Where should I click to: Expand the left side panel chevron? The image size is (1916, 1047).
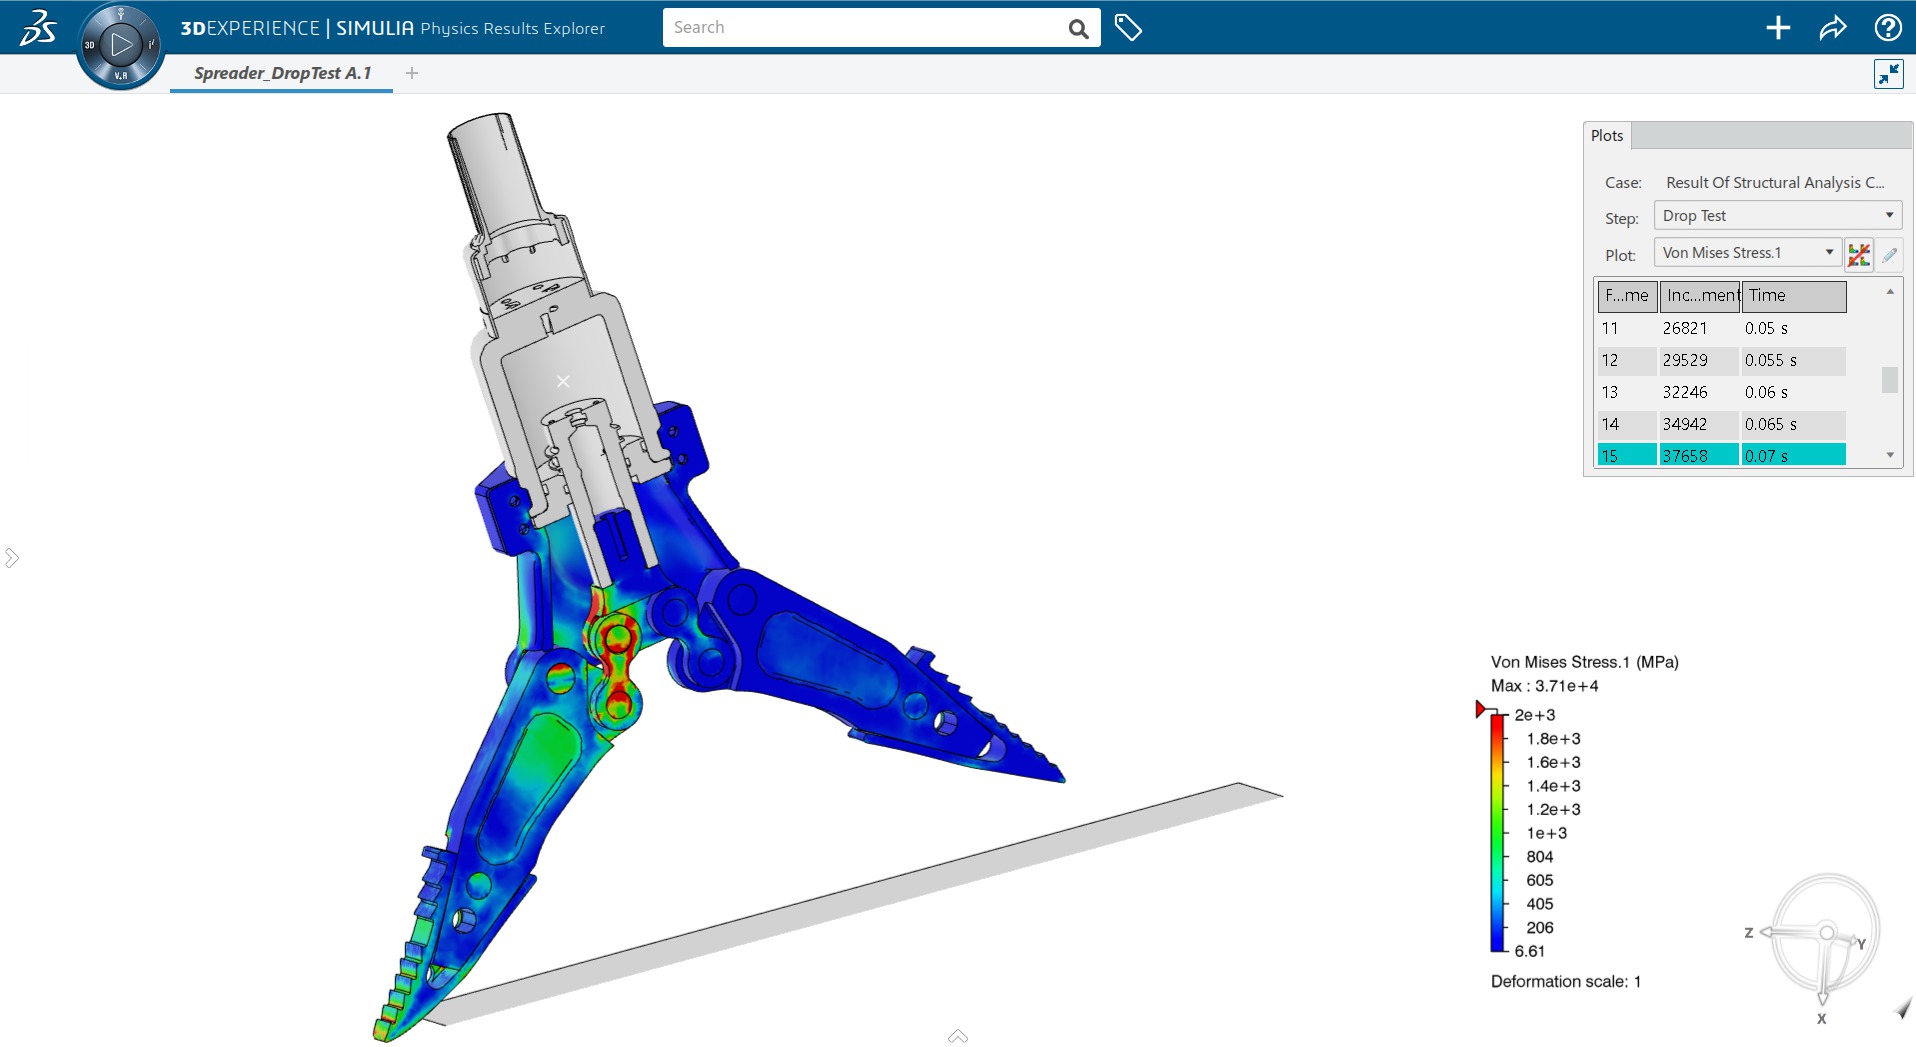11,557
